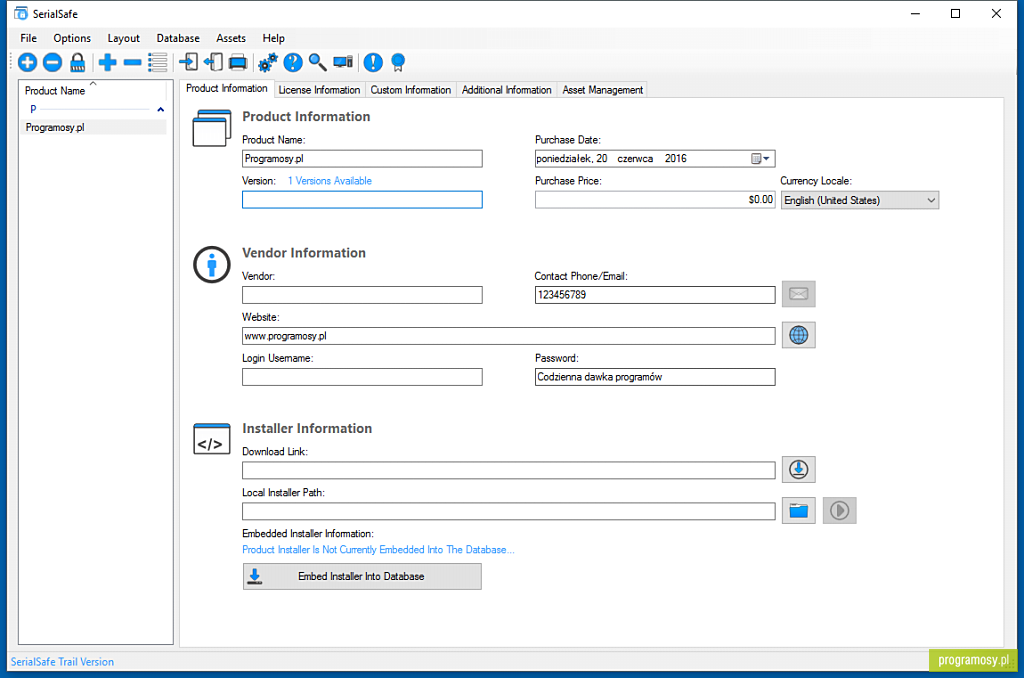Click the padlock lock database icon
The image size is (1024, 678).
(77, 63)
